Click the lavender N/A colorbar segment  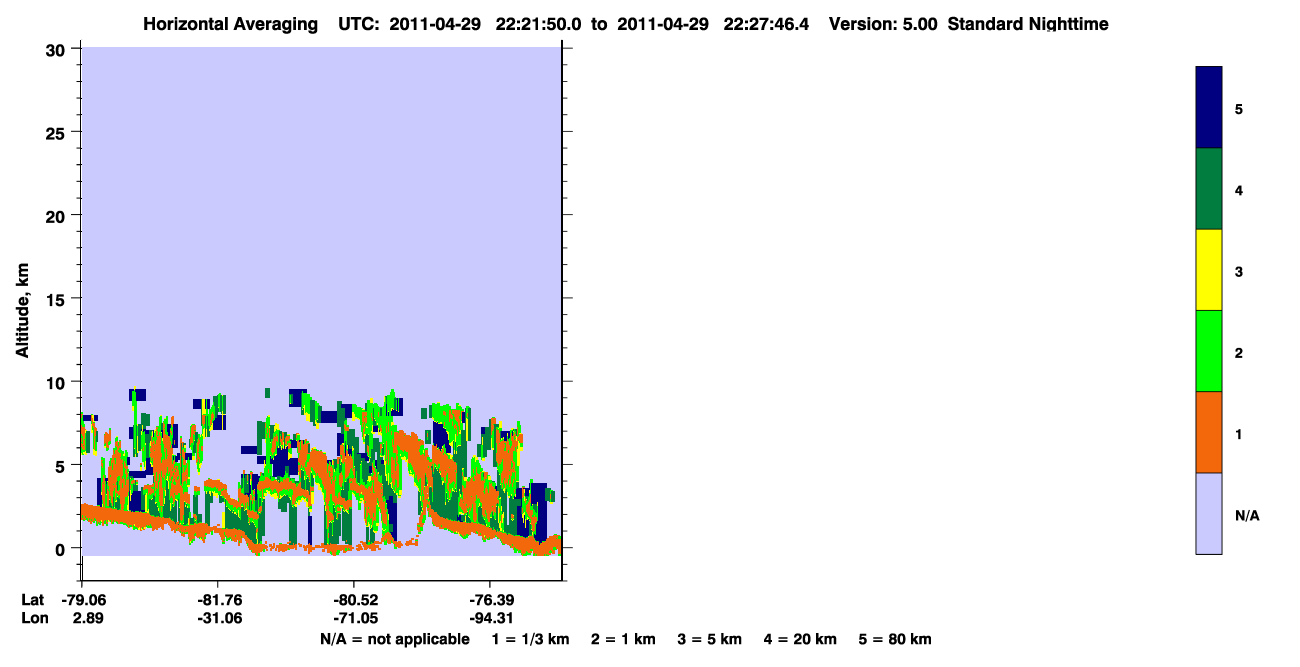[1209, 513]
